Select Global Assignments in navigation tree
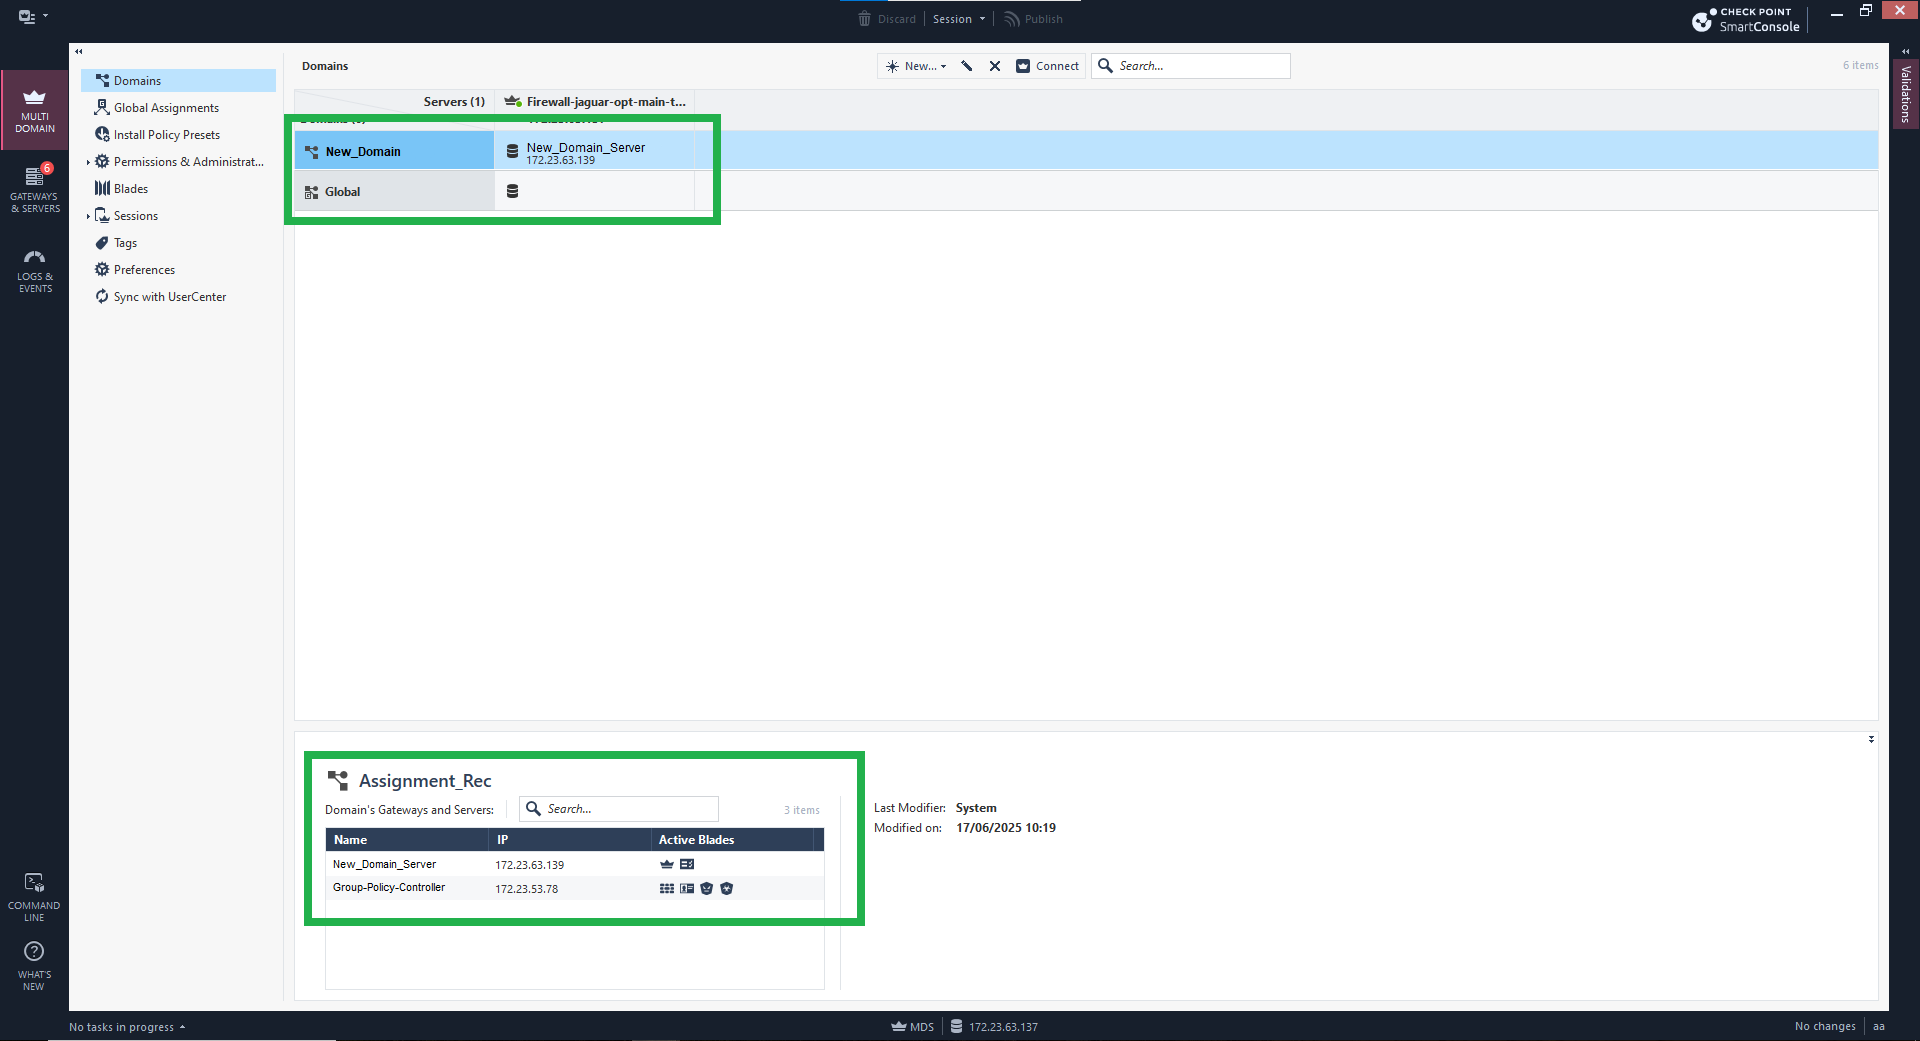 (166, 108)
